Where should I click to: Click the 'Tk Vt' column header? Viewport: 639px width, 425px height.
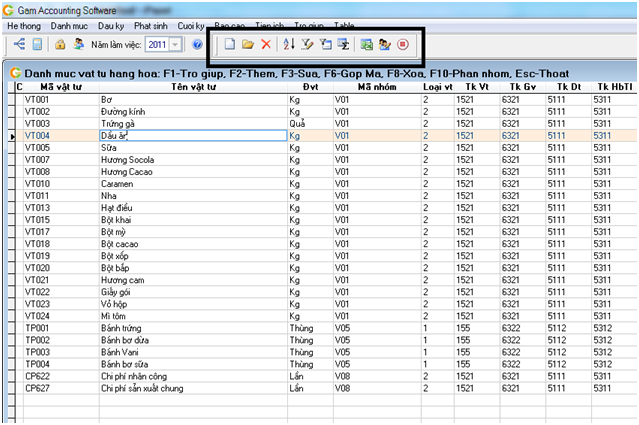477,87
